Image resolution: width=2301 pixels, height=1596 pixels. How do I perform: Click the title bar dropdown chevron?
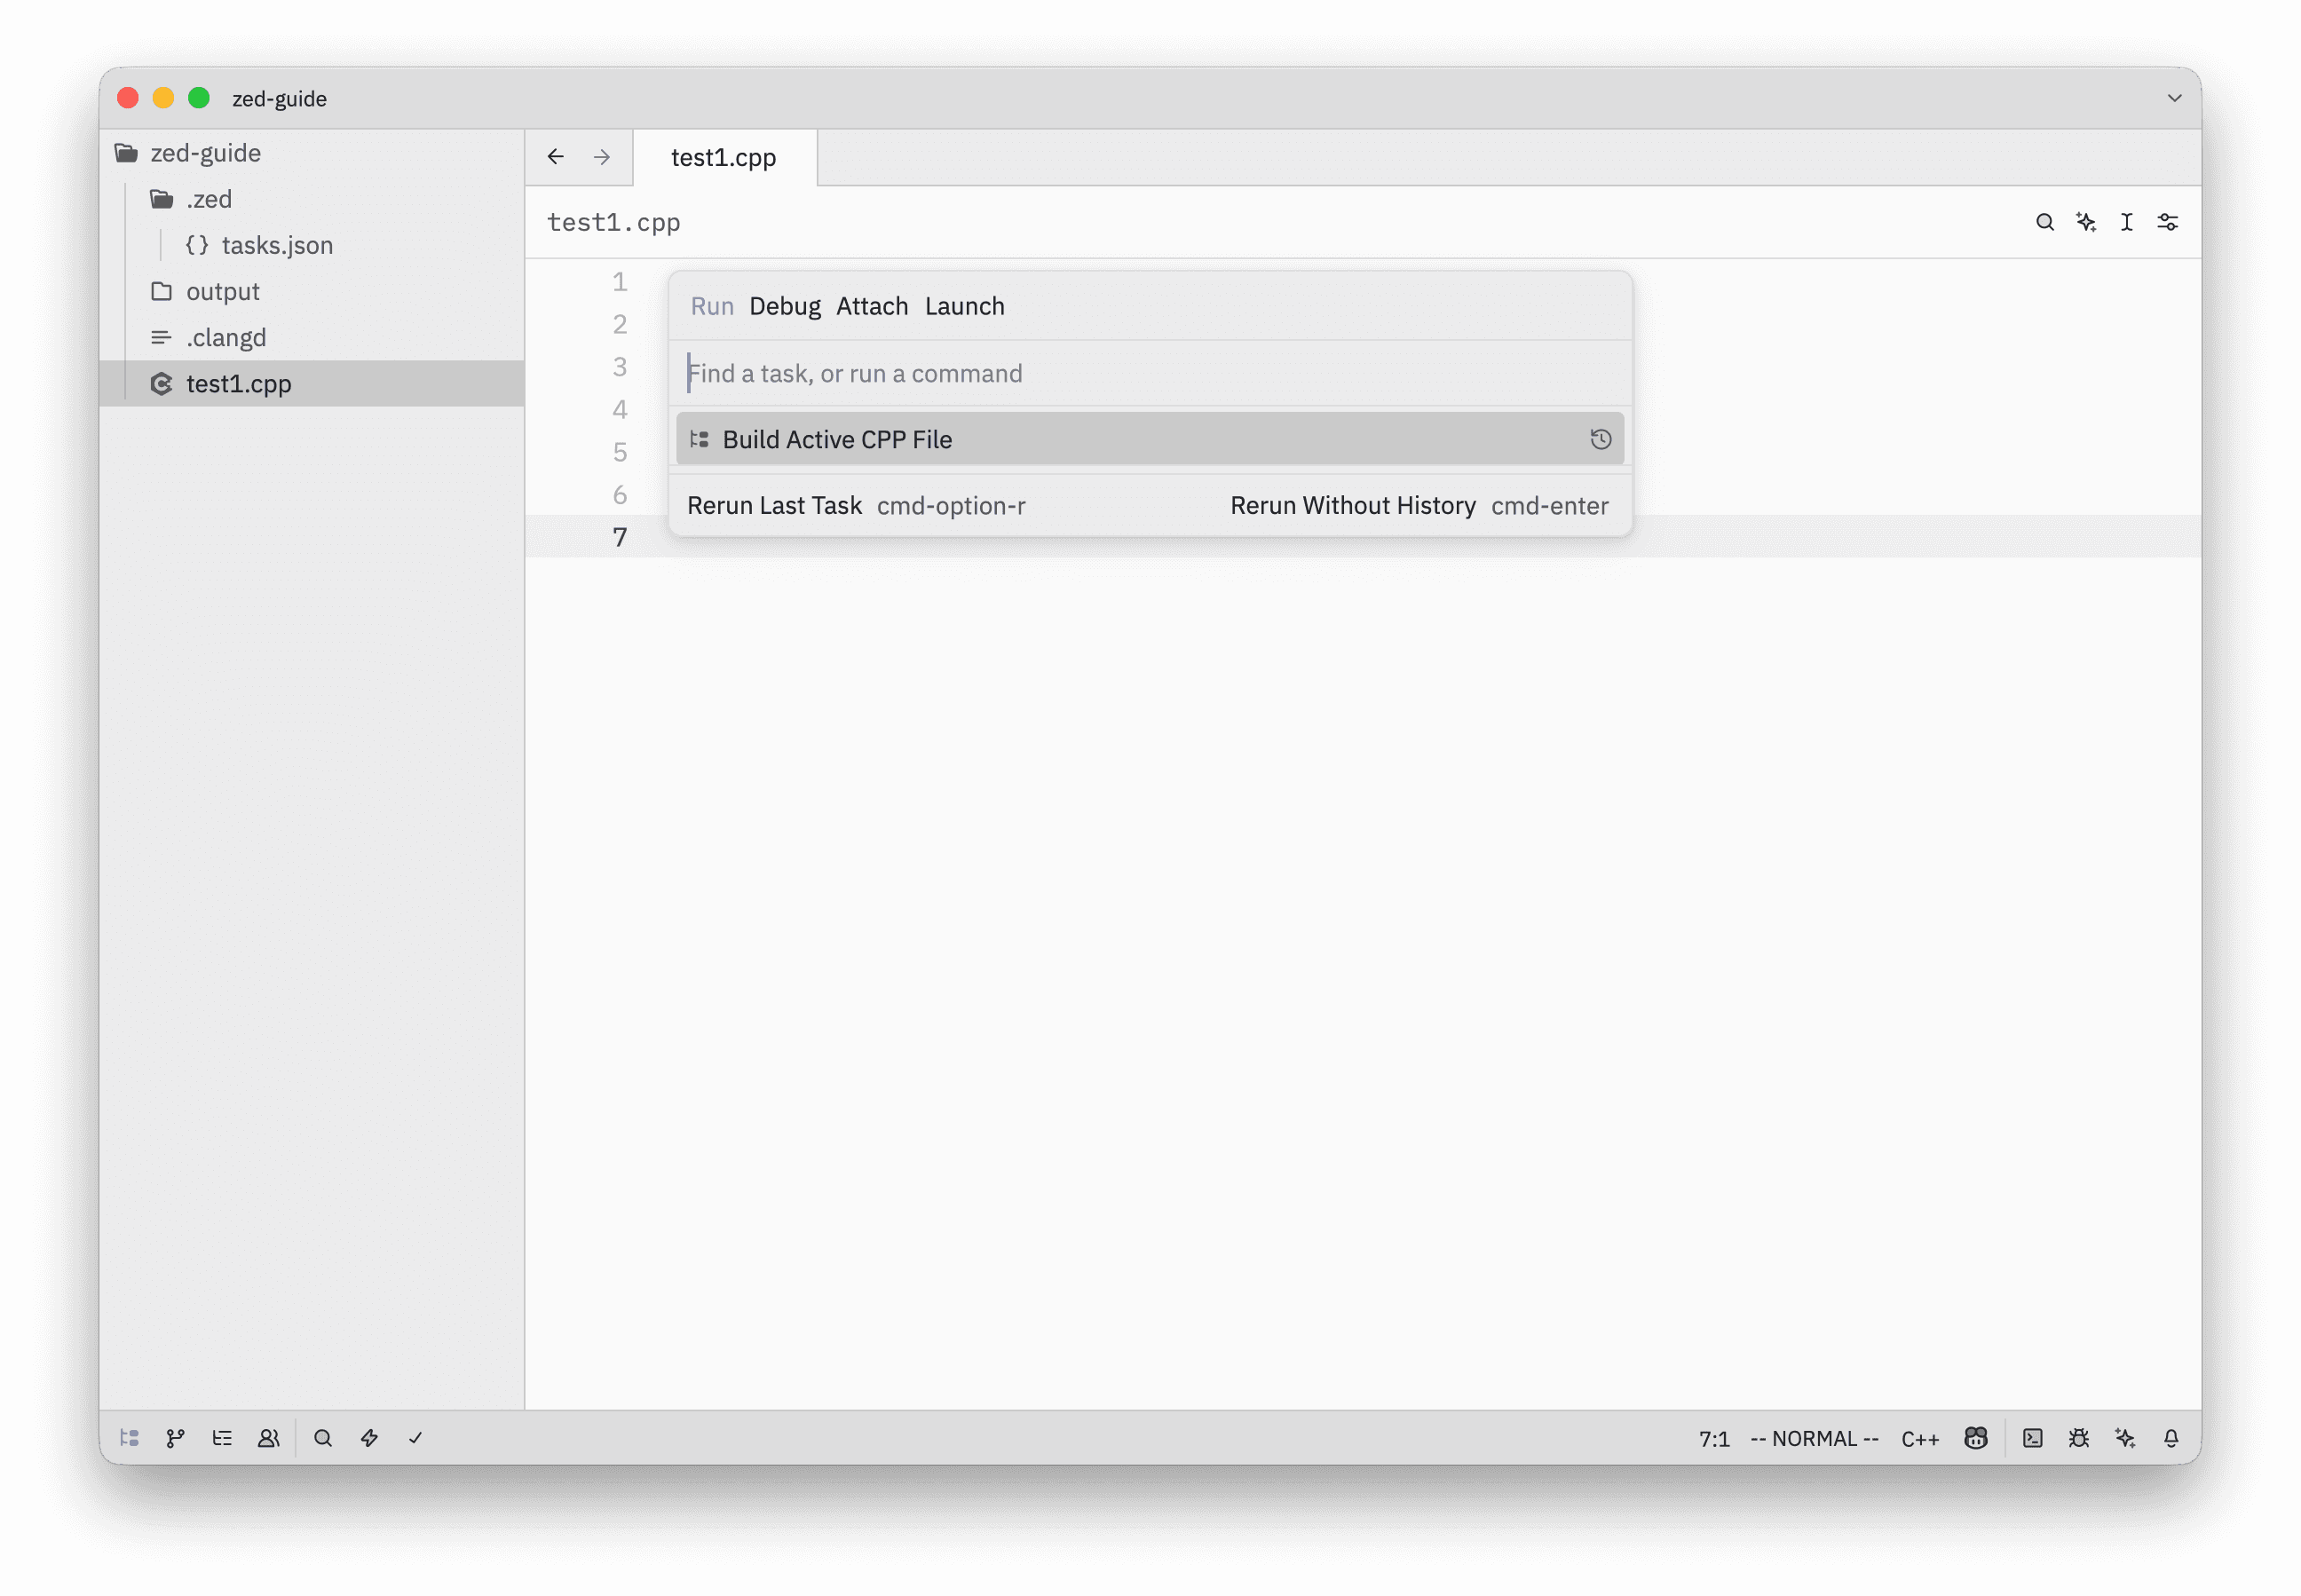pos(2175,98)
